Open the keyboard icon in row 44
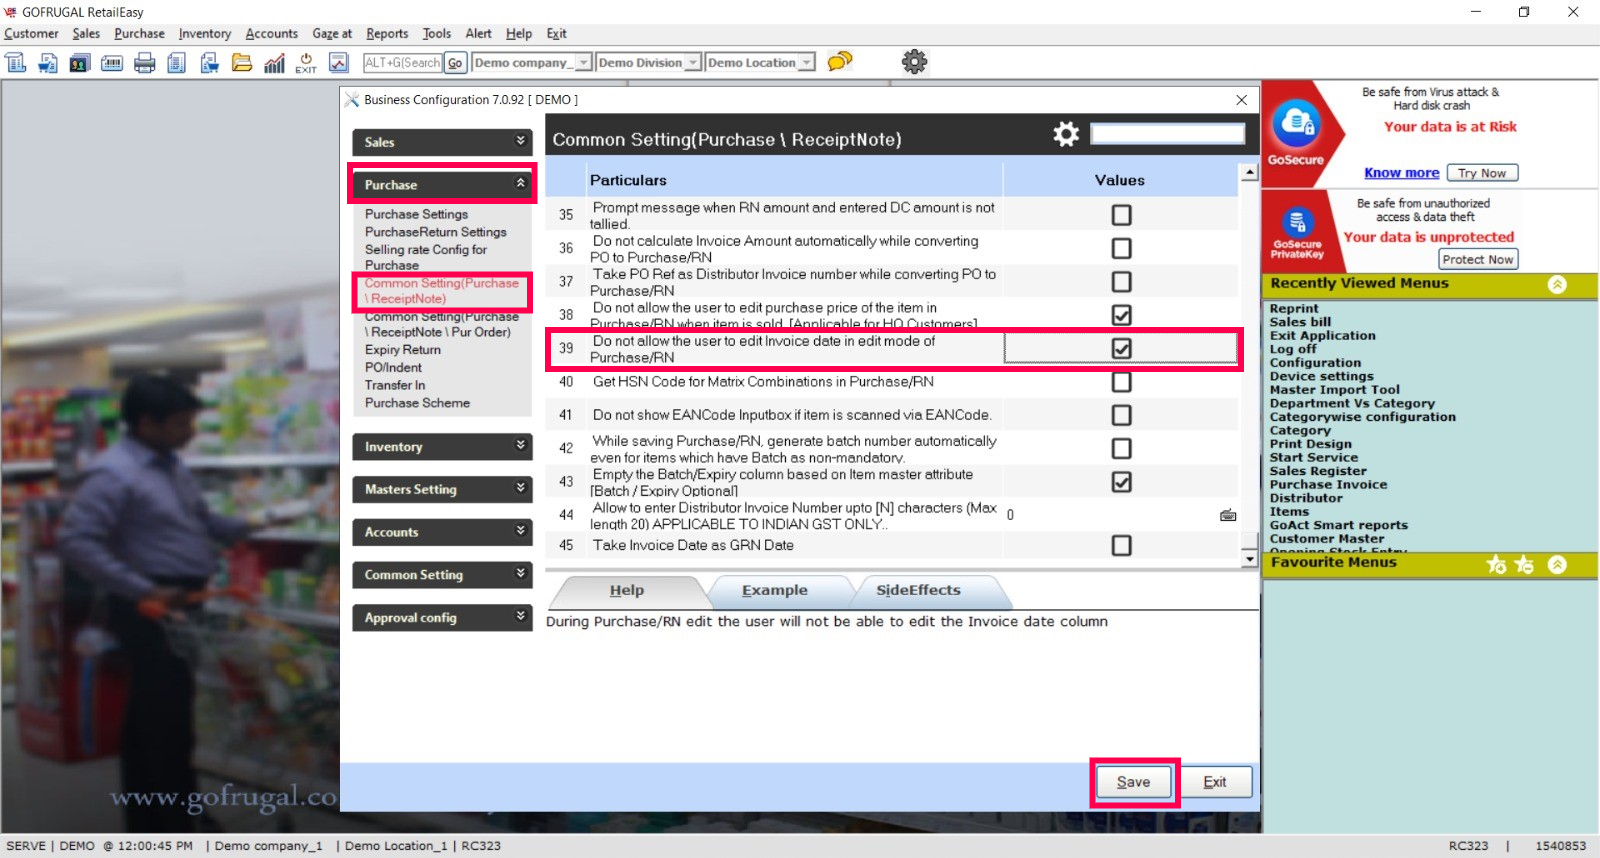This screenshot has height=858, width=1600. (x=1228, y=515)
